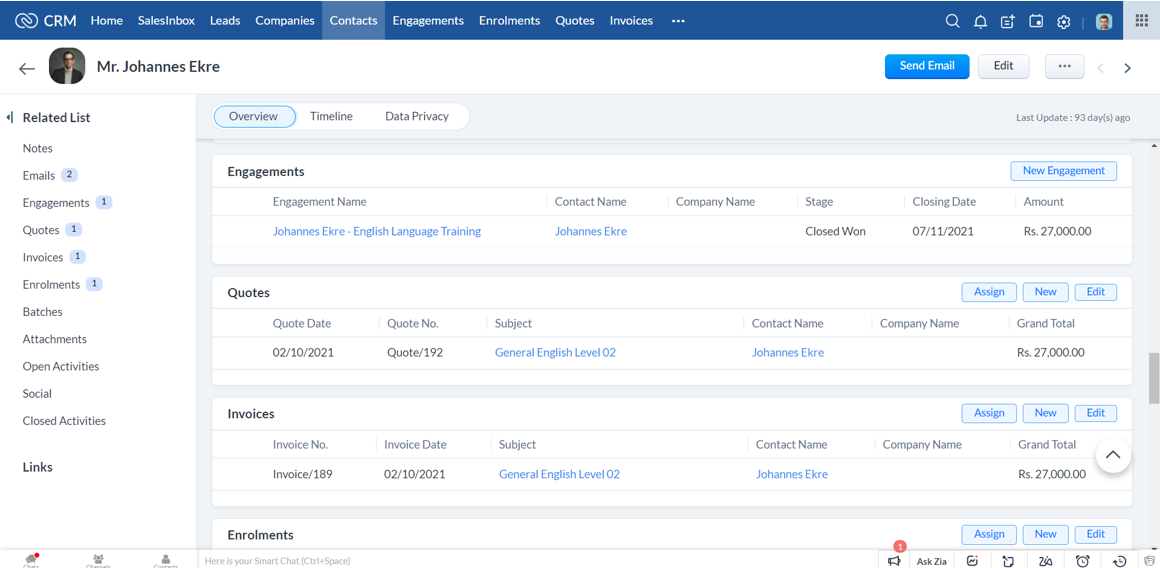The image size is (1160, 568).
Task: Open the Home module tab
Action: [x=107, y=21]
